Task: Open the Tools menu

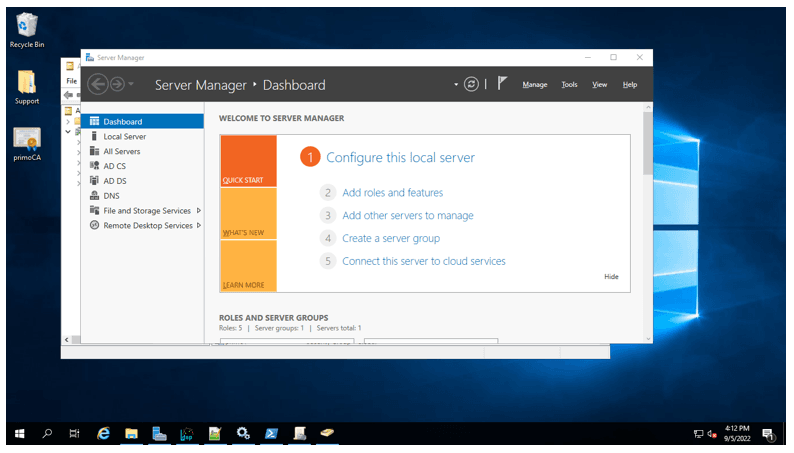Action: tap(569, 85)
